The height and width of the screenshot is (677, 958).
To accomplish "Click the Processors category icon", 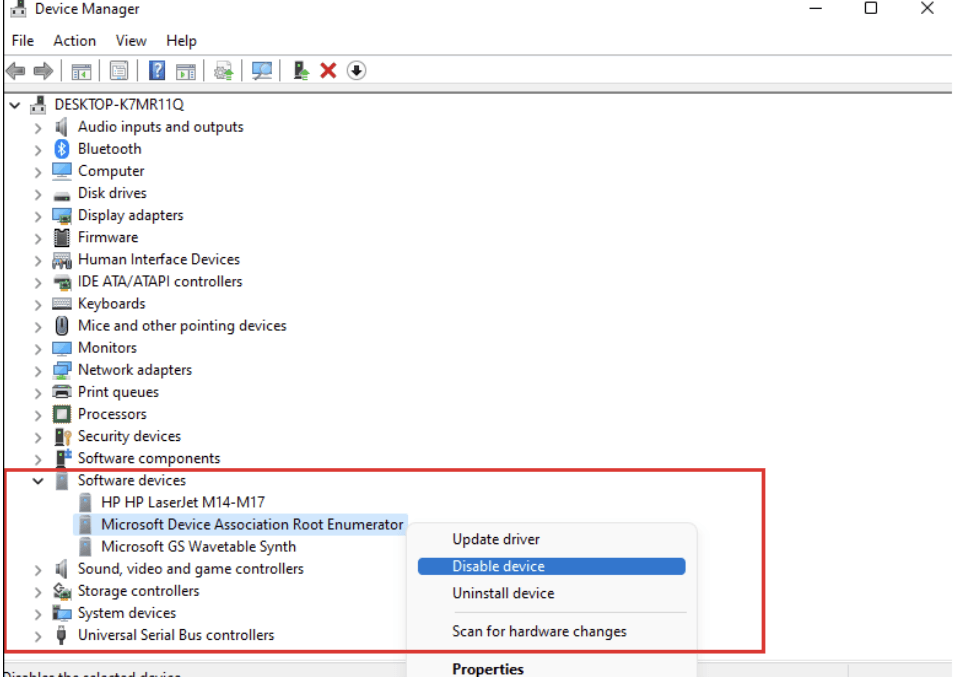I will tap(62, 414).
